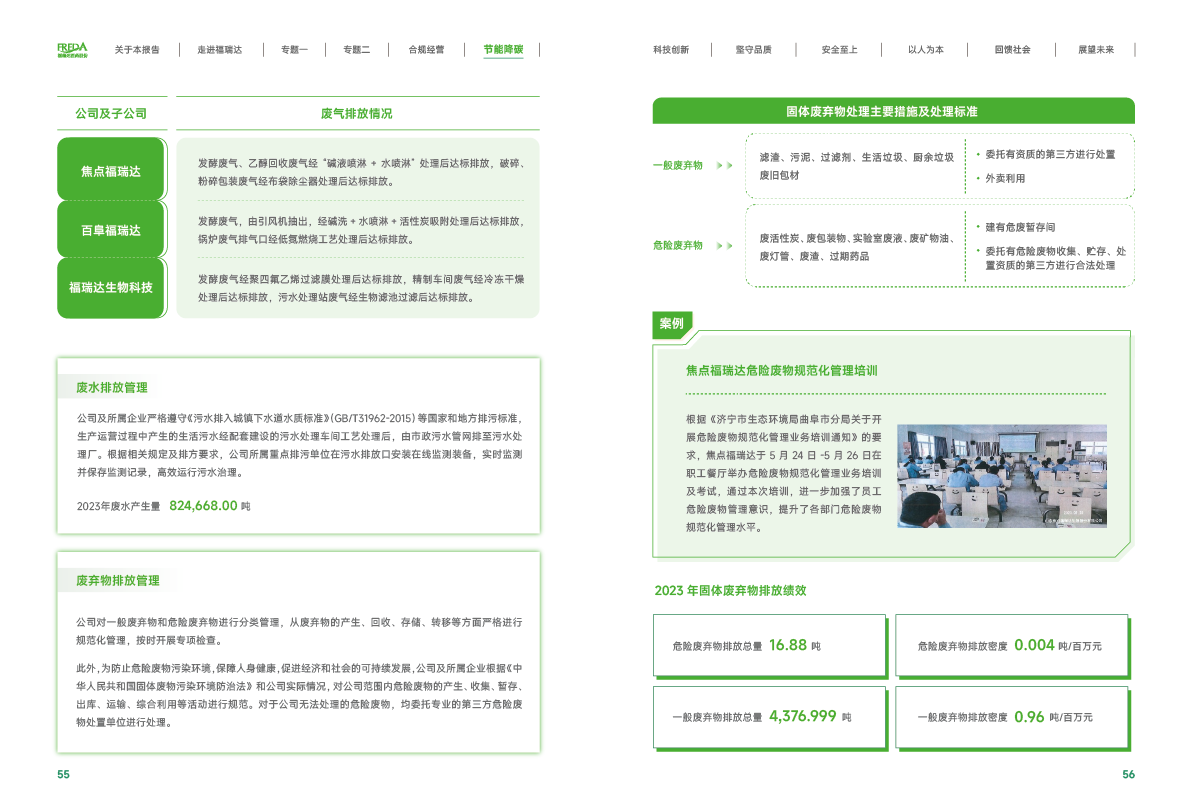1192x809 pixels.
Task: Click the 福瑞达生物科技 company box
Action: (111, 288)
